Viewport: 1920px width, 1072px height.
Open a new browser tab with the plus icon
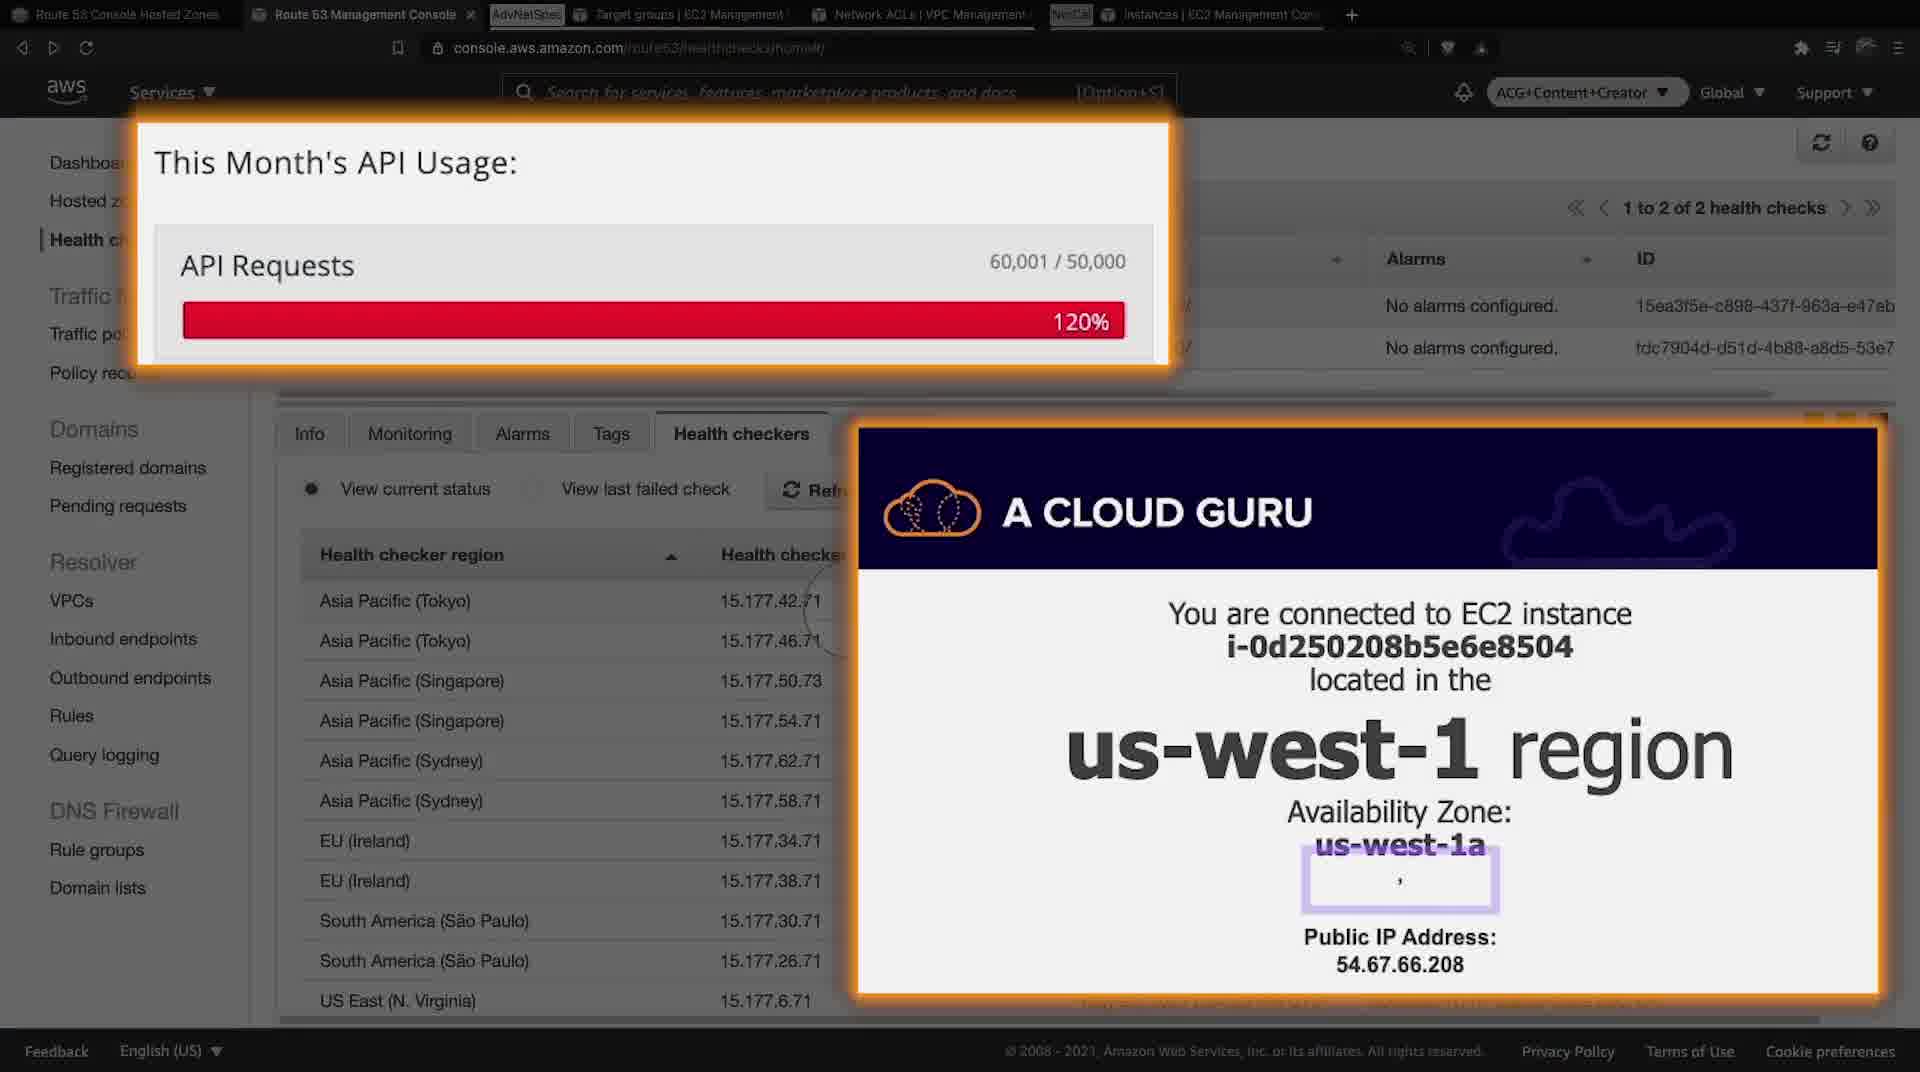tap(1352, 15)
